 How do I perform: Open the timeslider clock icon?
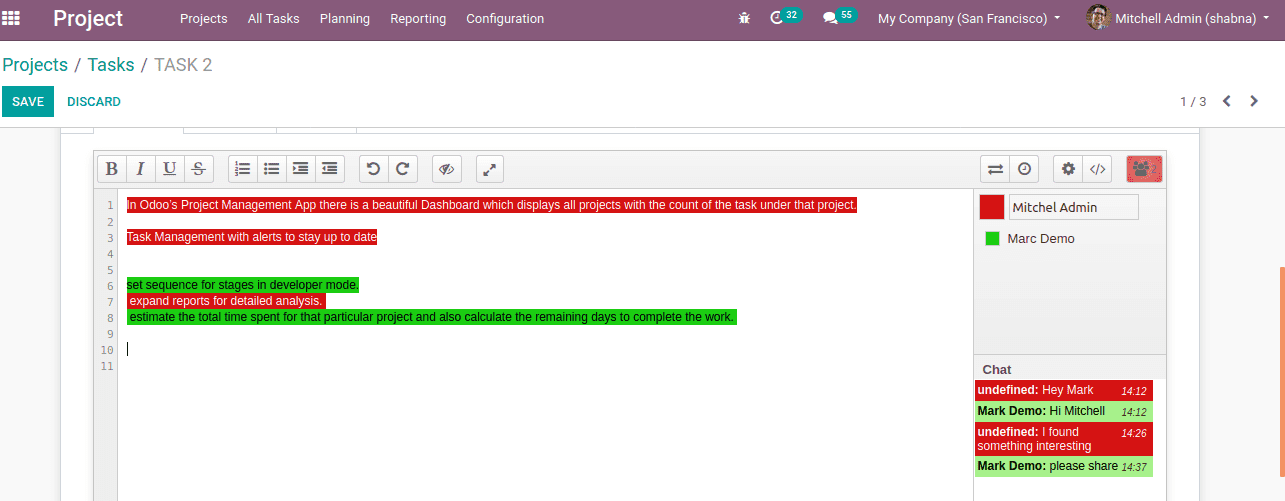point(1024,169)
